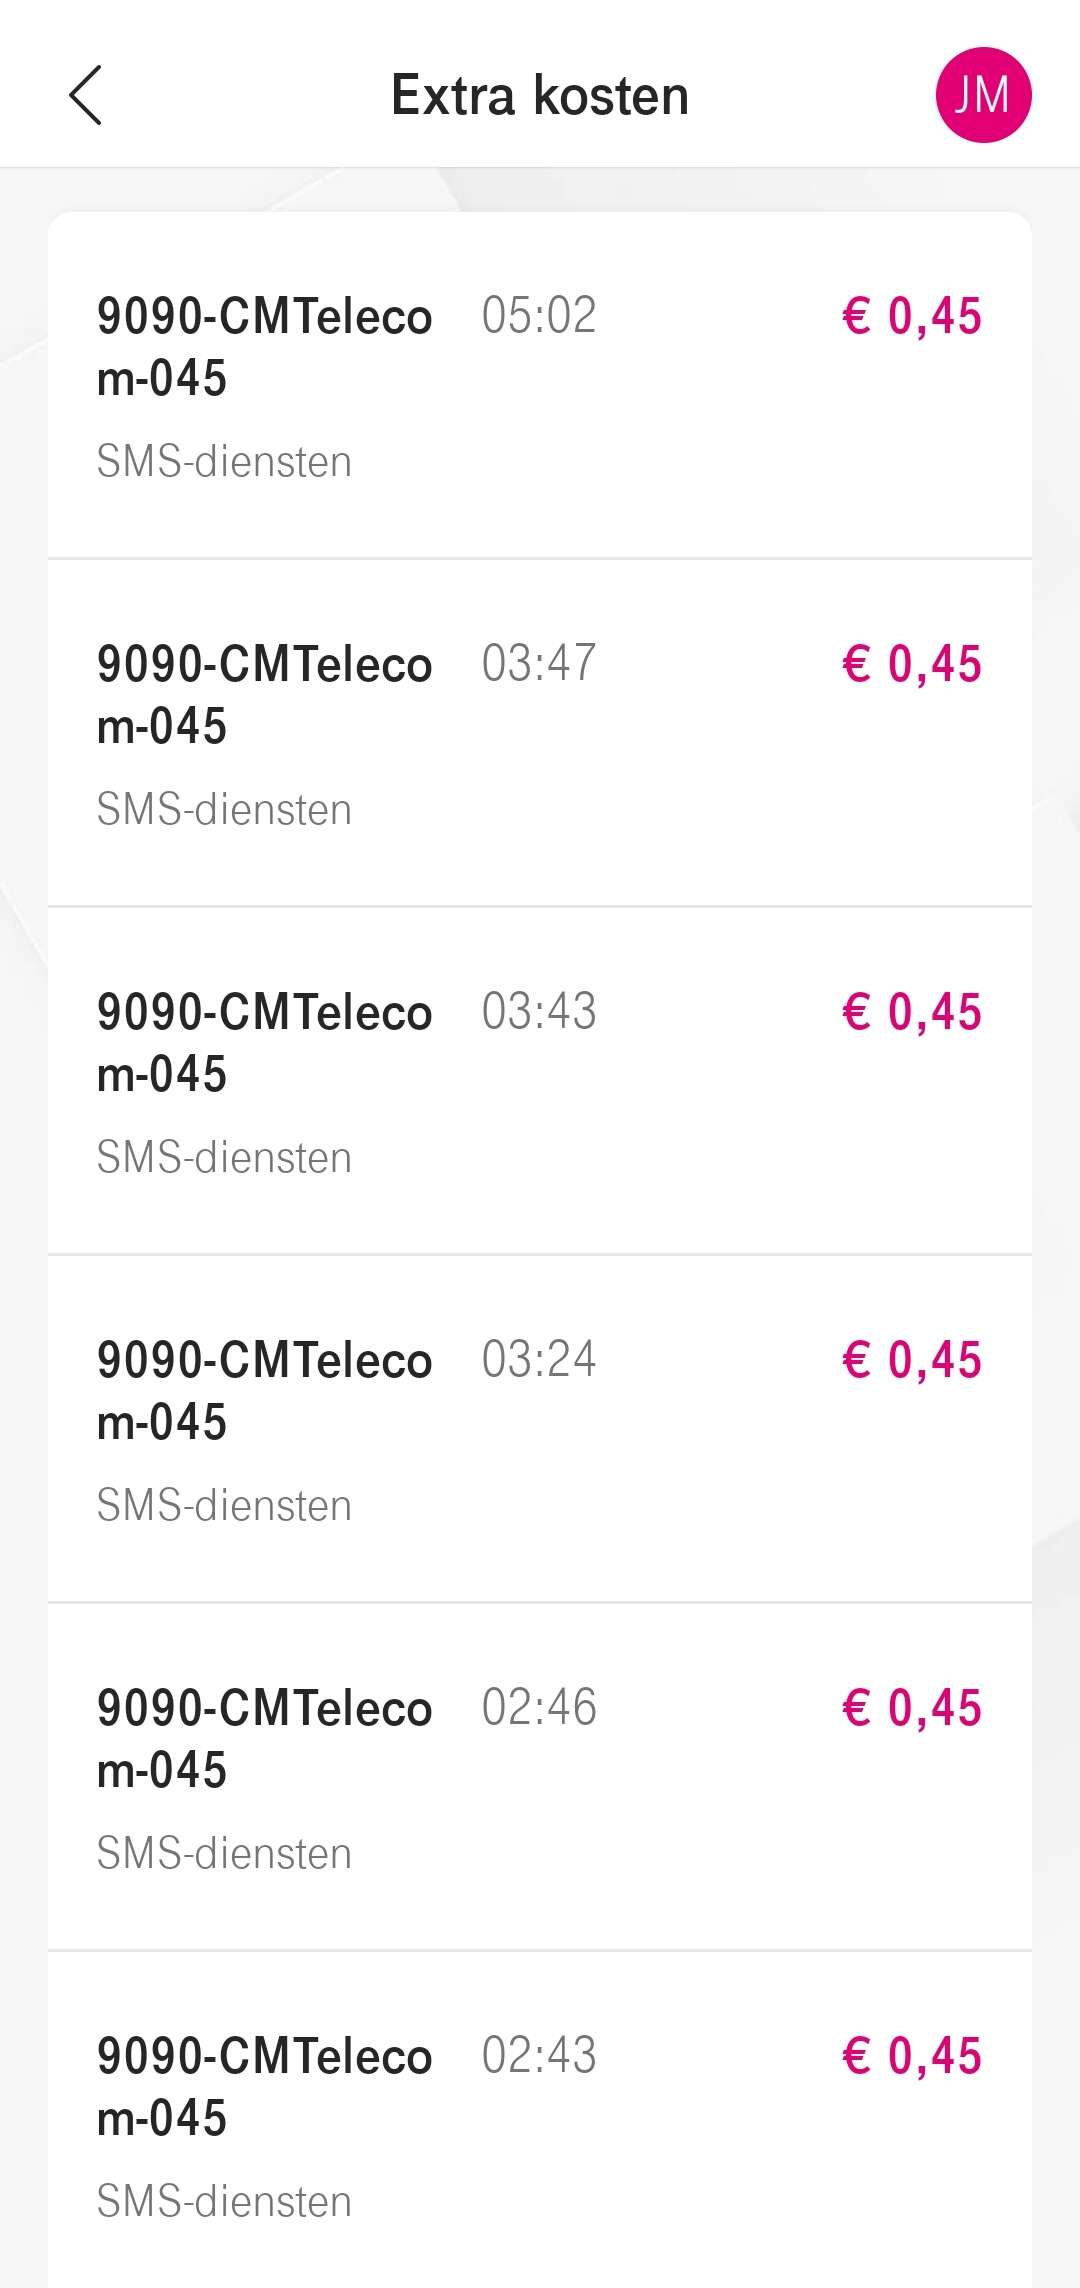
Task: Tap the € 0,45 amount at 03:47
Action: point(912,664)
